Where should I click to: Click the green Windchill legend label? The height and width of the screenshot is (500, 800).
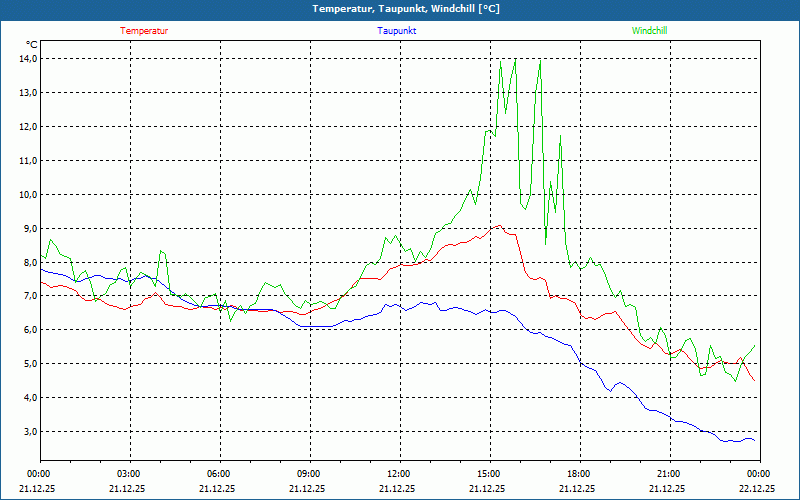(x=649, y=31)
